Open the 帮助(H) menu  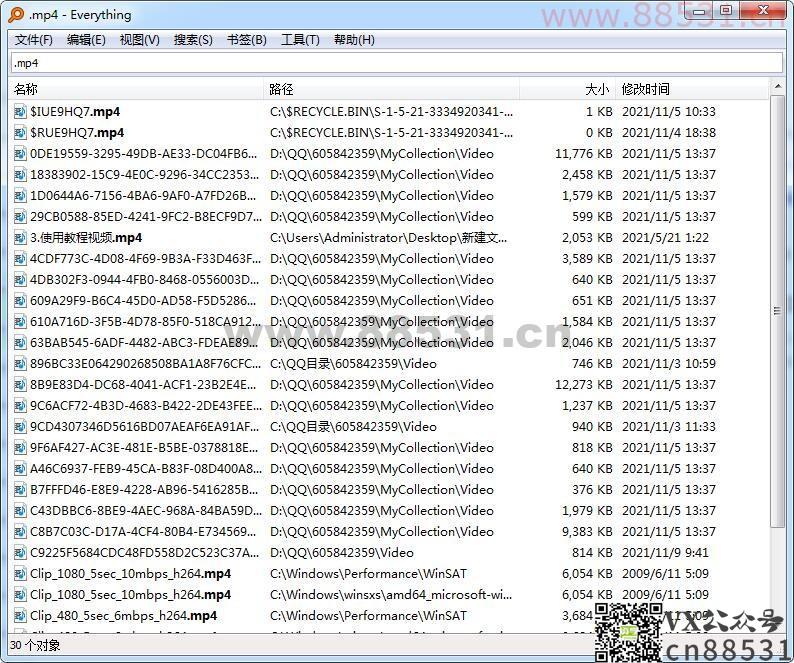click(x=354, y=40)
